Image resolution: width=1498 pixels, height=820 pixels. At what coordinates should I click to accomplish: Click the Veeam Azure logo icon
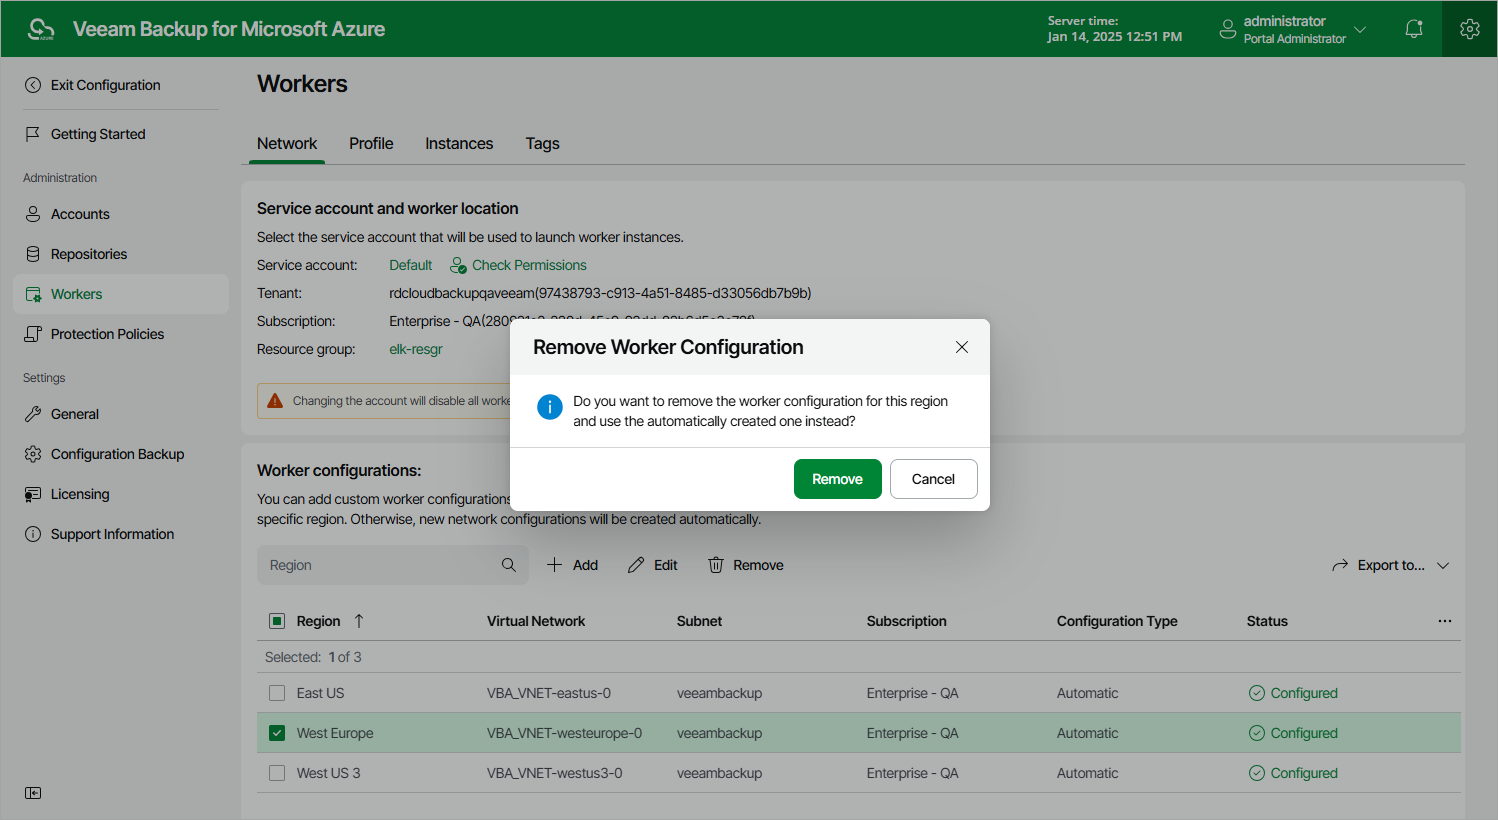tap(41, 29)
